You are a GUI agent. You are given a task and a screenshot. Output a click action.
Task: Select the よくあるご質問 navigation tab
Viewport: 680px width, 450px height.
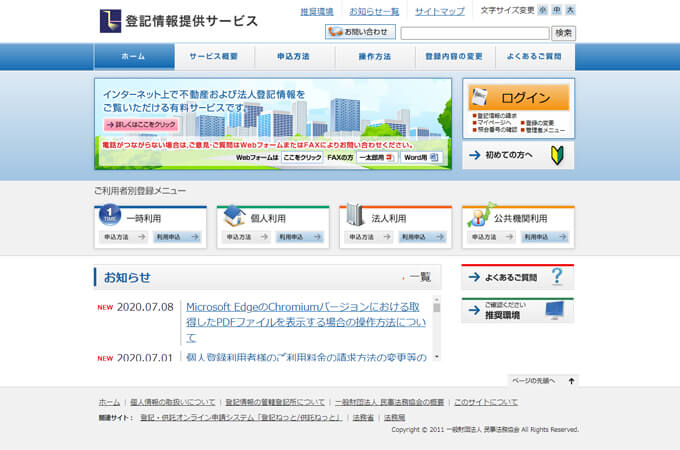(534, 56)
